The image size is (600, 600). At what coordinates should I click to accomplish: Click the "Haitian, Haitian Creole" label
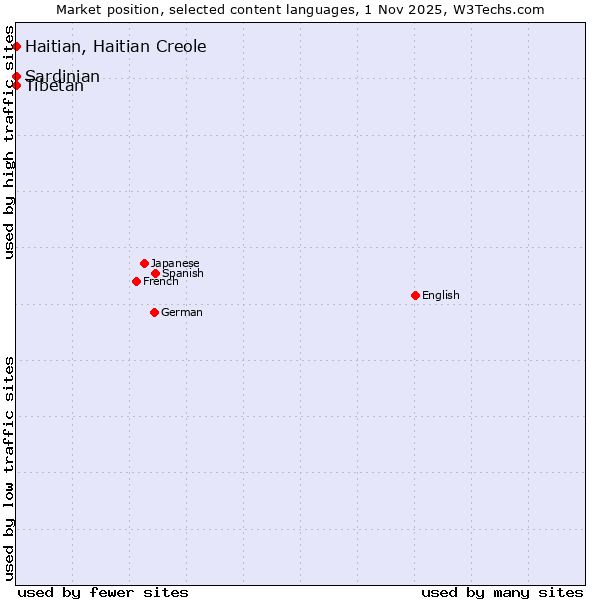[115, 47]
